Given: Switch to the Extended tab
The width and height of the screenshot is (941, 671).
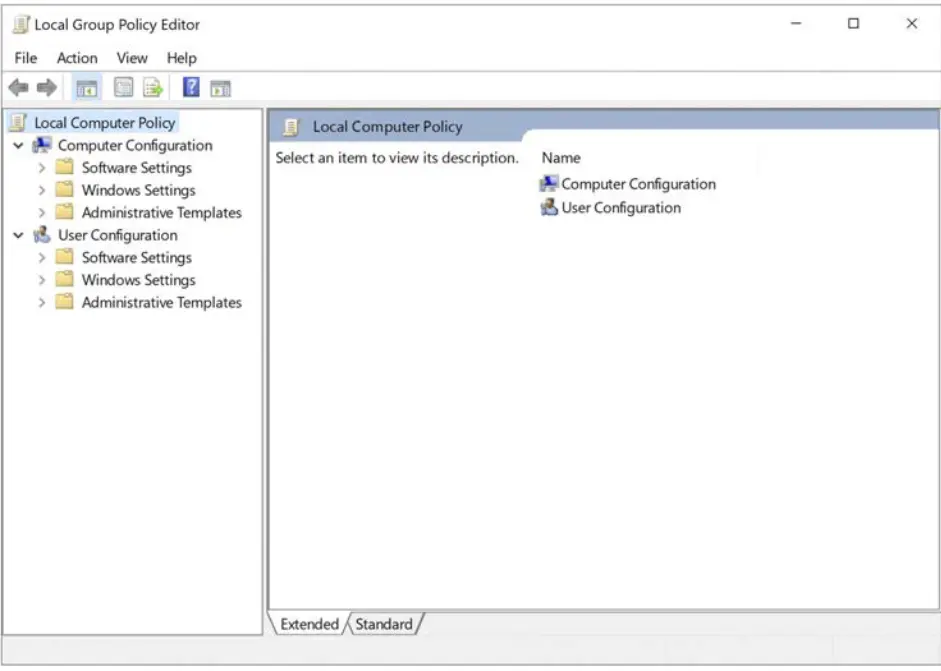Looking at the screenshot, I should coord(309,624).
